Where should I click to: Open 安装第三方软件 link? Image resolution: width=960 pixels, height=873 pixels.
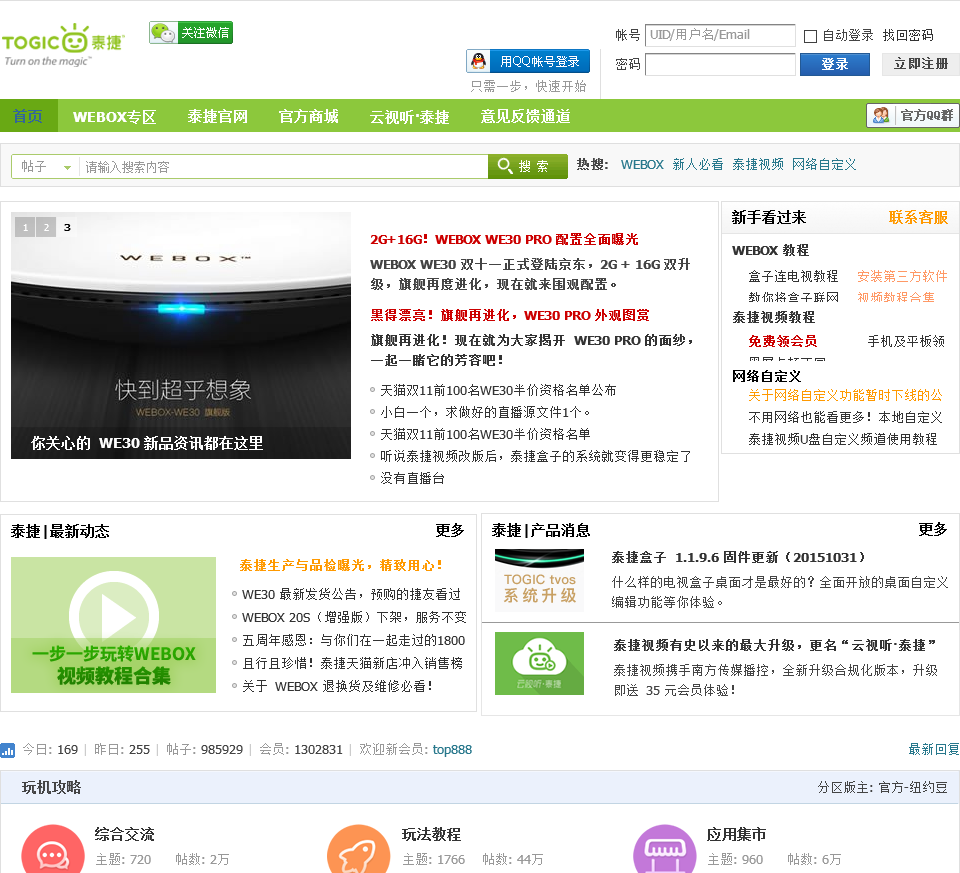[902, 276]
